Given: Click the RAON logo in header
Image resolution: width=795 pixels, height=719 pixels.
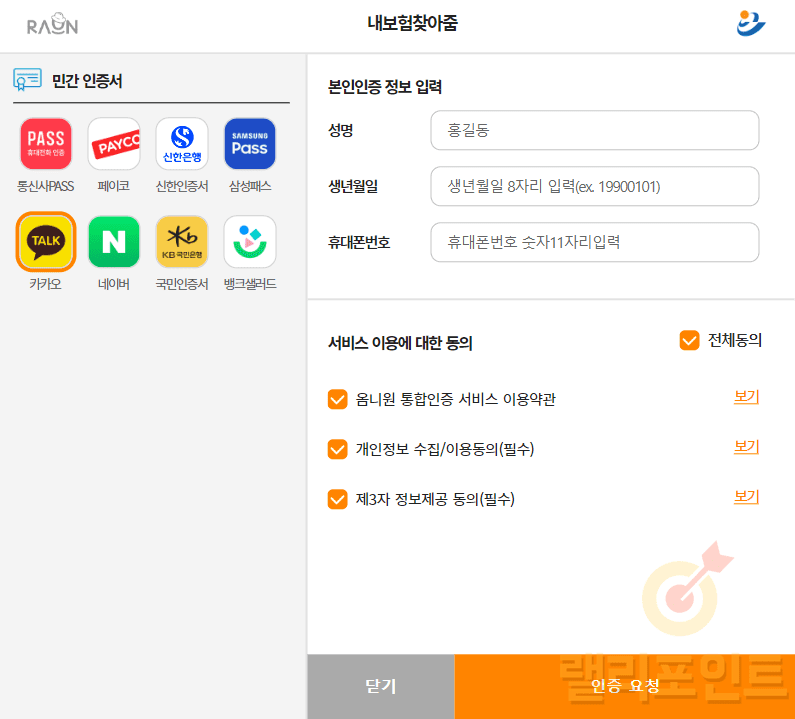Looking at the screenshot, I should click(52, 24).
